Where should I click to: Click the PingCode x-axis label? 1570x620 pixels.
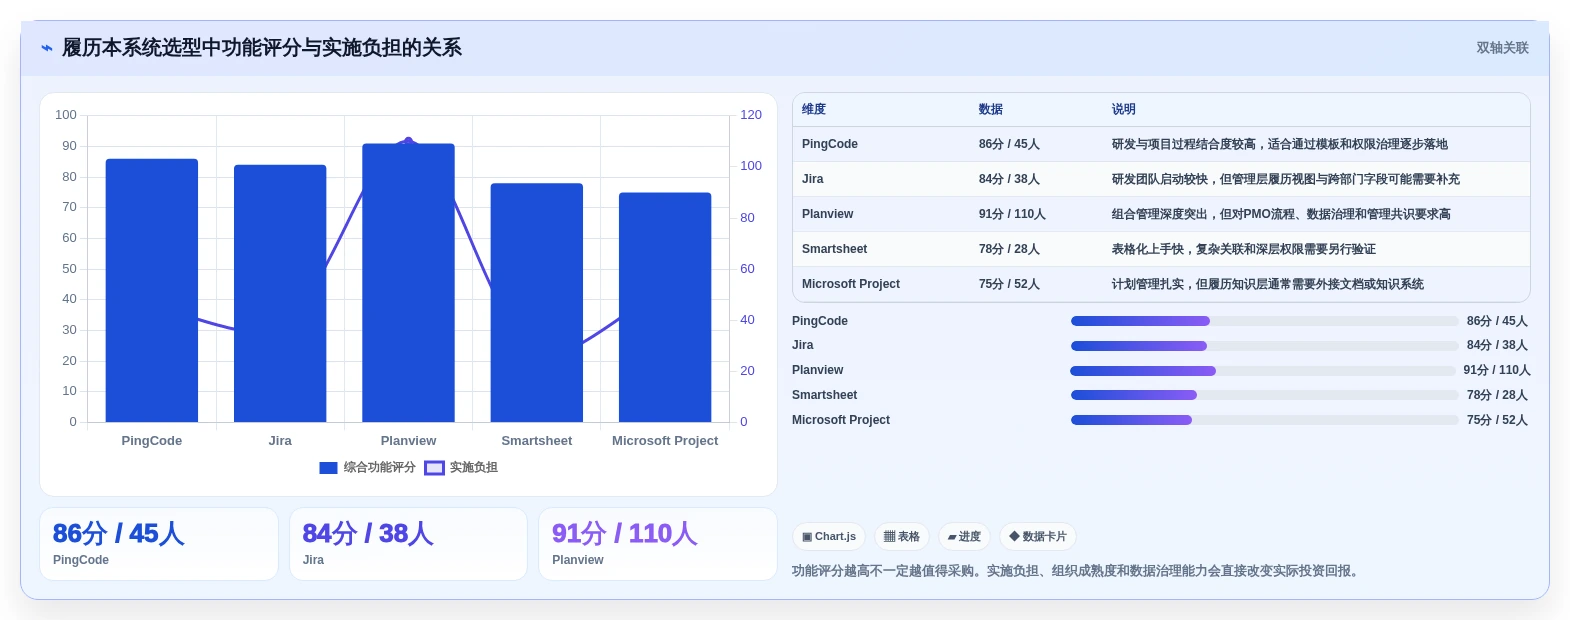tap(152, 441)
